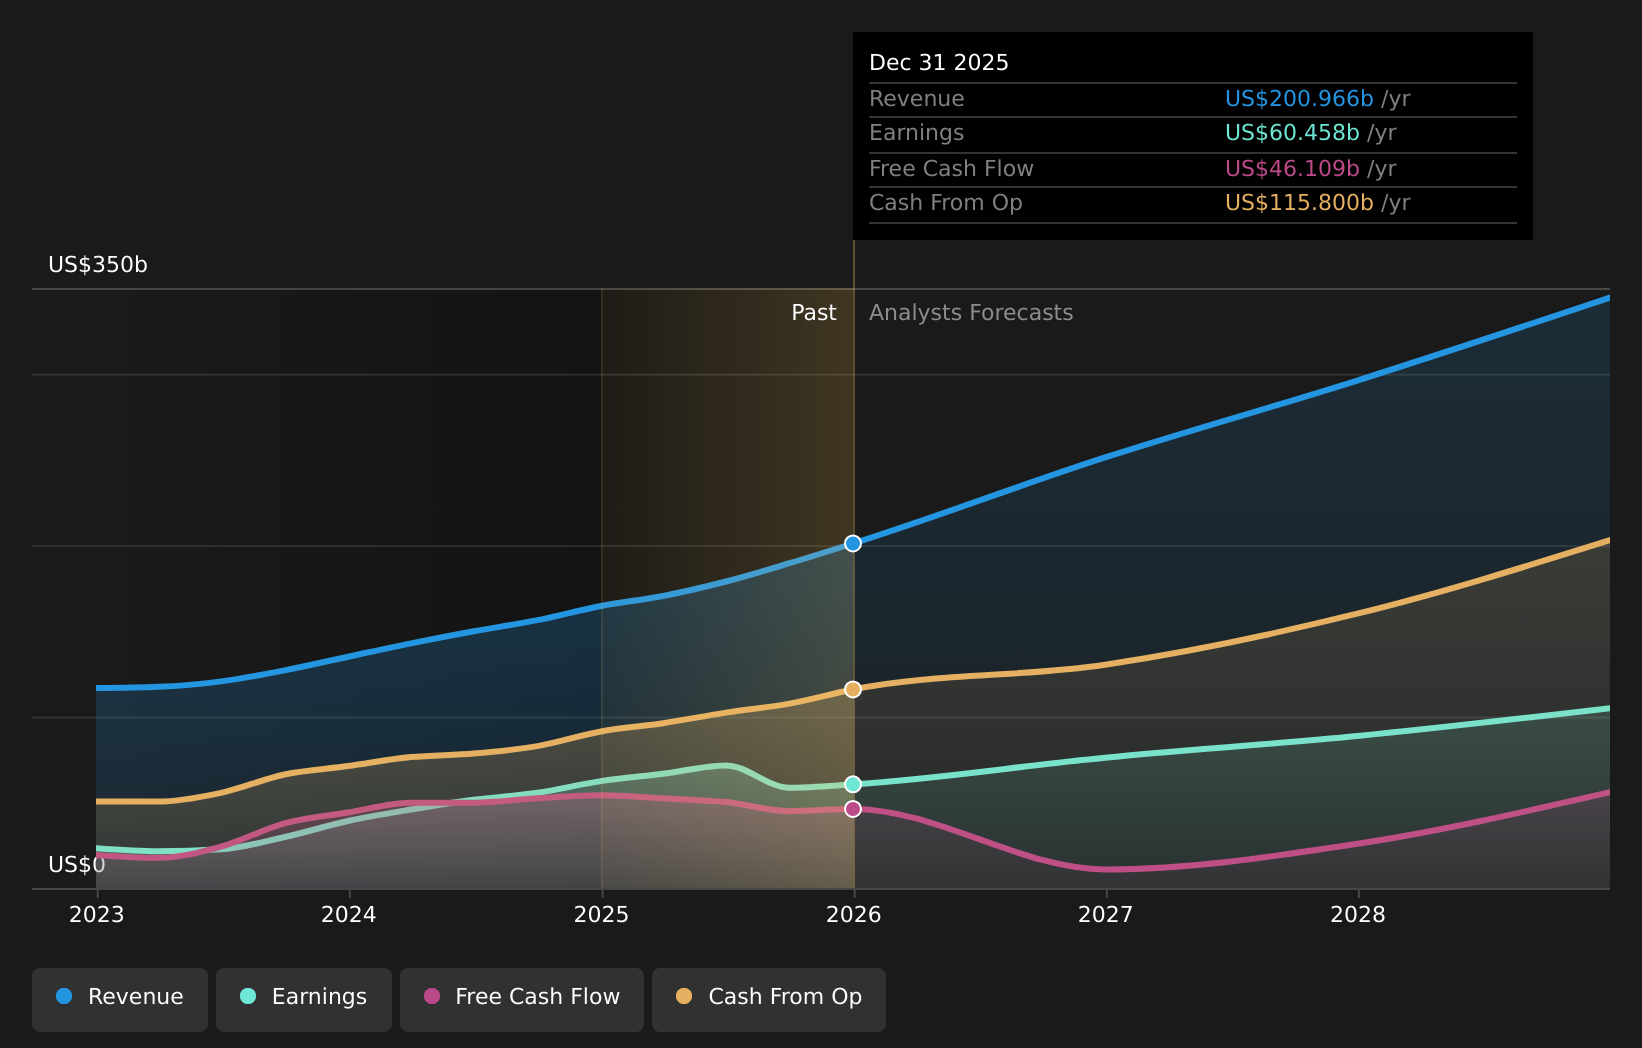Click the blue Revenue dot icon in the legend
Viewport: 1642px width, 1048px height.
64,996
